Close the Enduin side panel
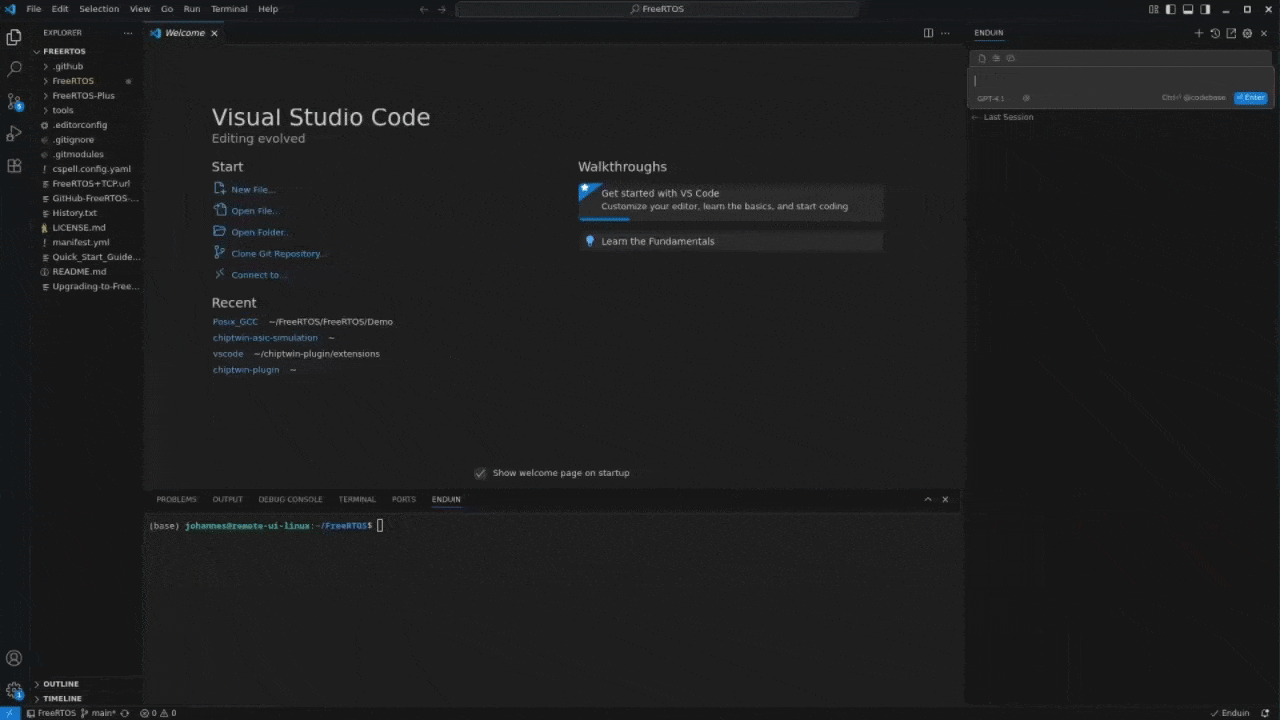This screenshot has width=1280, height=720. (1264, 33)
